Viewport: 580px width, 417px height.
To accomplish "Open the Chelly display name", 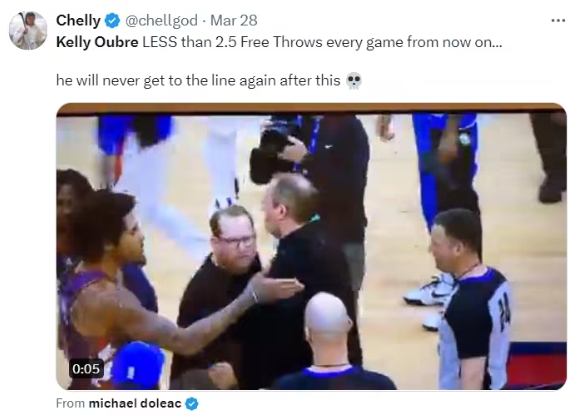I will pyautogui.click(x=78, y=20).
